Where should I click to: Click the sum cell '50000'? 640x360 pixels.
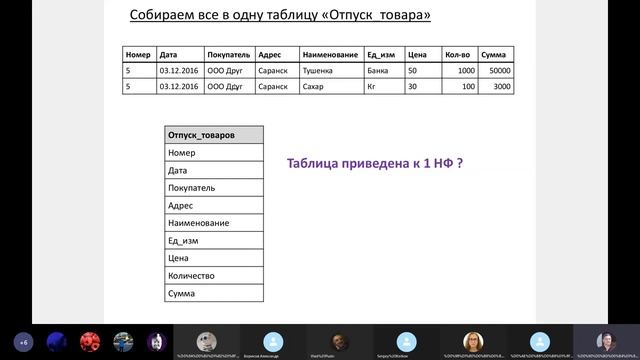click(x=496, y=70)
